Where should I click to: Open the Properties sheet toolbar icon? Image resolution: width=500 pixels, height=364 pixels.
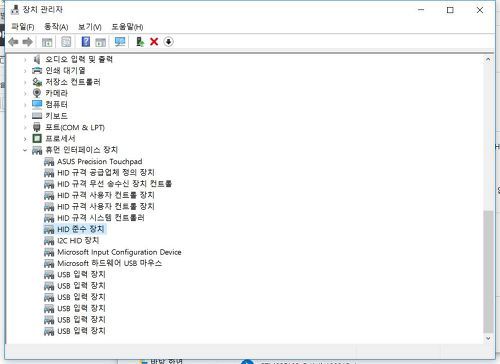pos(66,42)
